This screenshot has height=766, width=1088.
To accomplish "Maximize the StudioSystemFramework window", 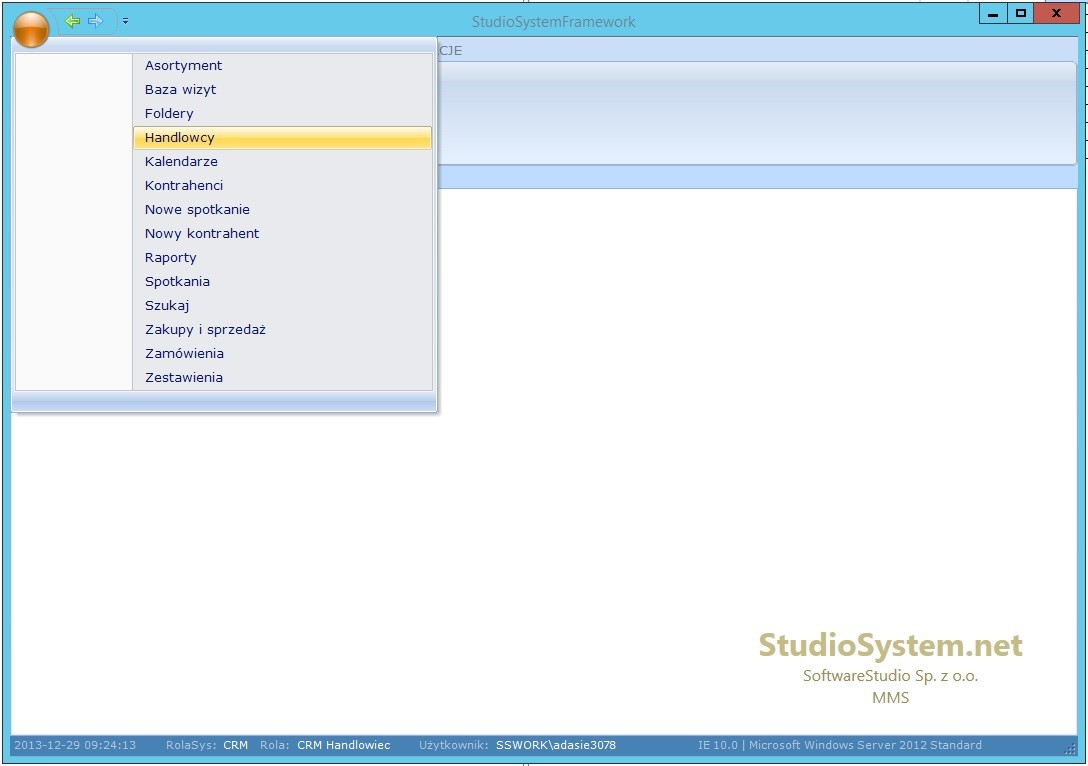I will pos(1020,13).
